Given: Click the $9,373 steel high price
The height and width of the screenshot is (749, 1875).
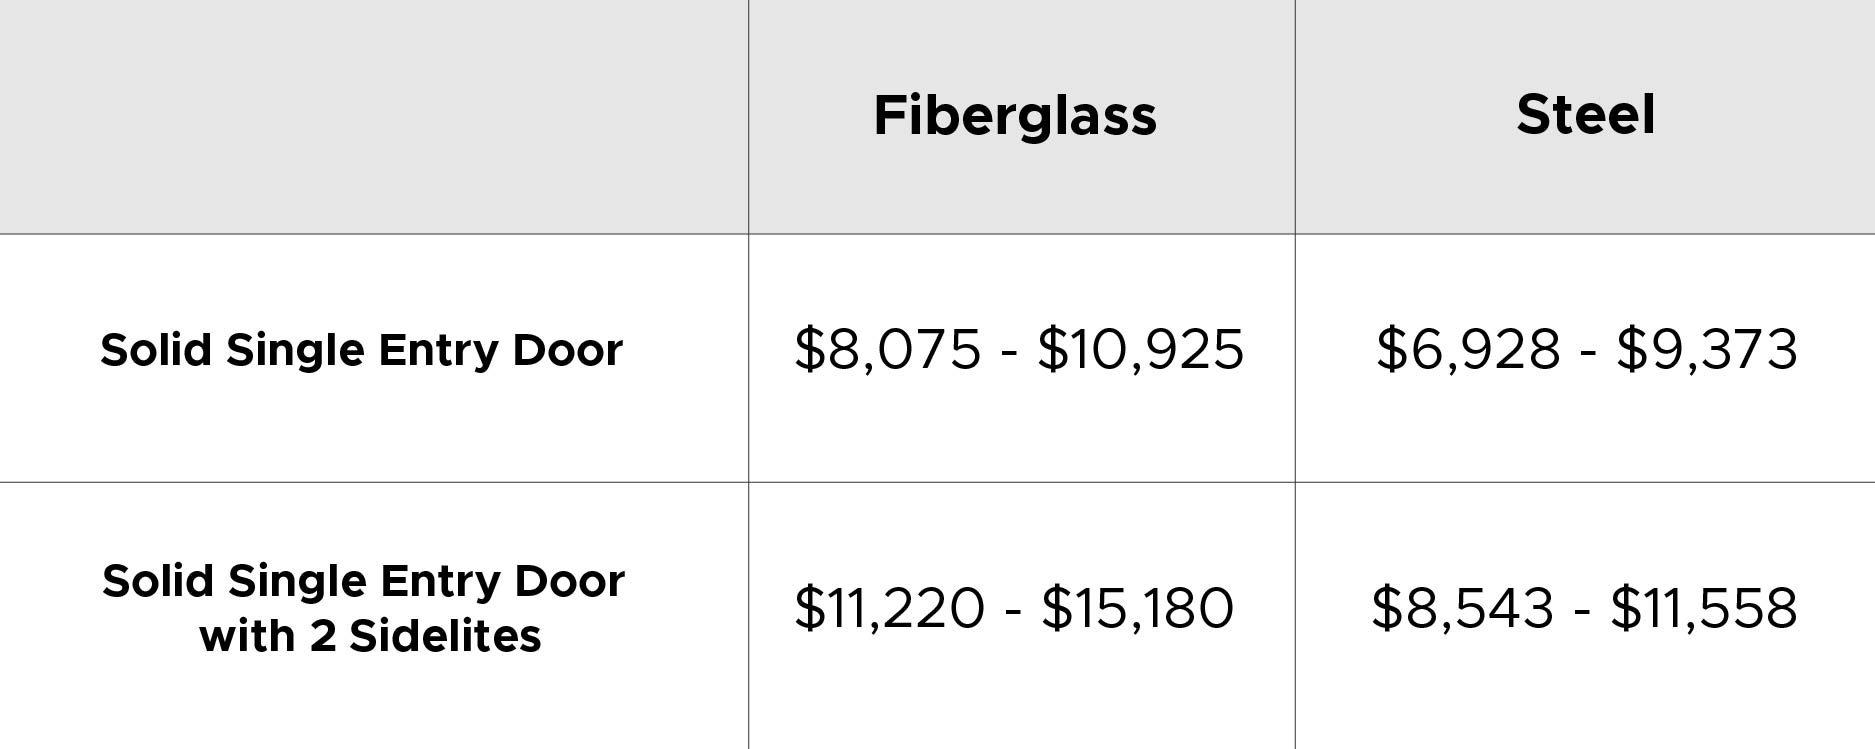Looking at the screenshot, I should pos(1707,350).
